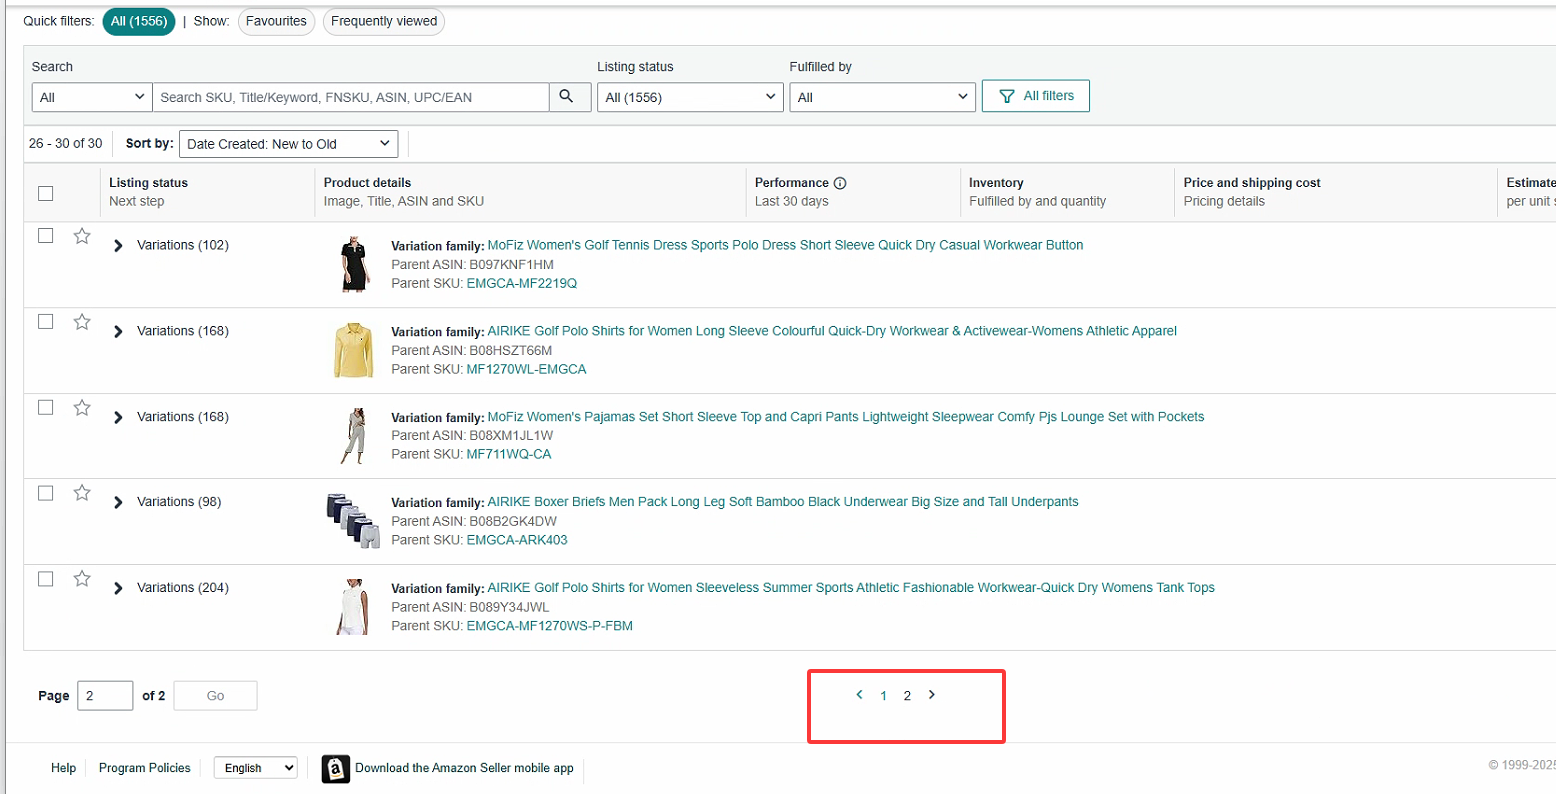Show Favourites quick filter
The width and height of the screenshot is (1556, 794).
click(x=277, y=22)
